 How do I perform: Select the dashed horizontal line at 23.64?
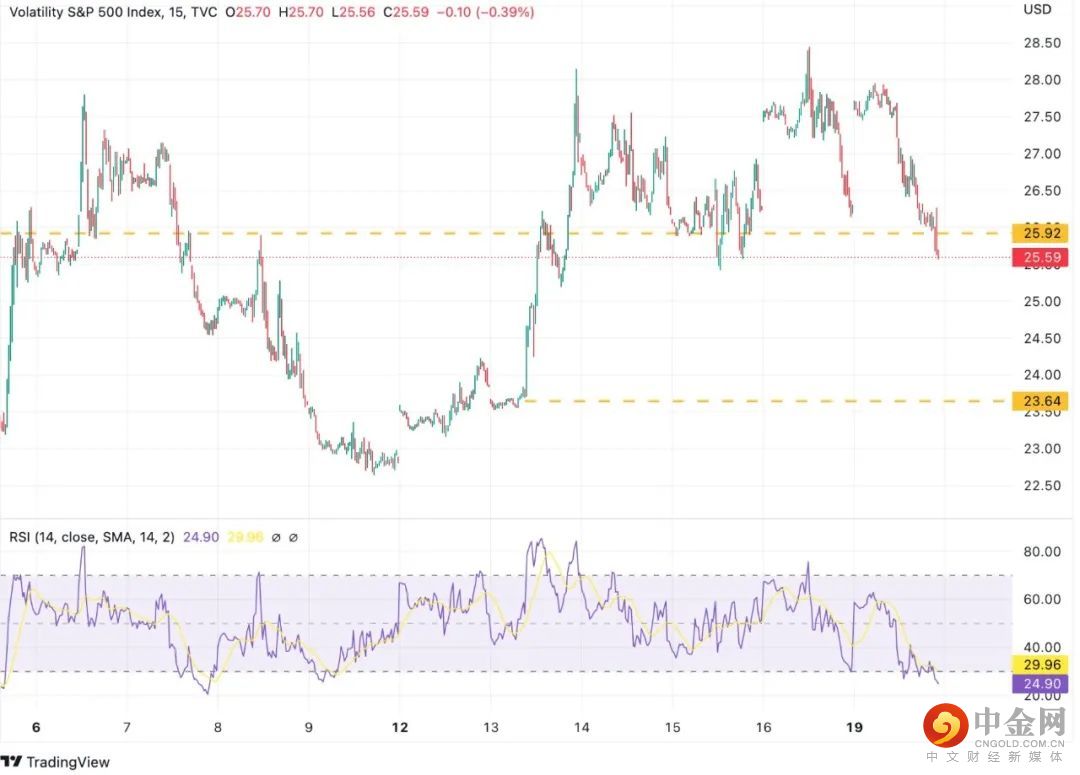(765, 401)
